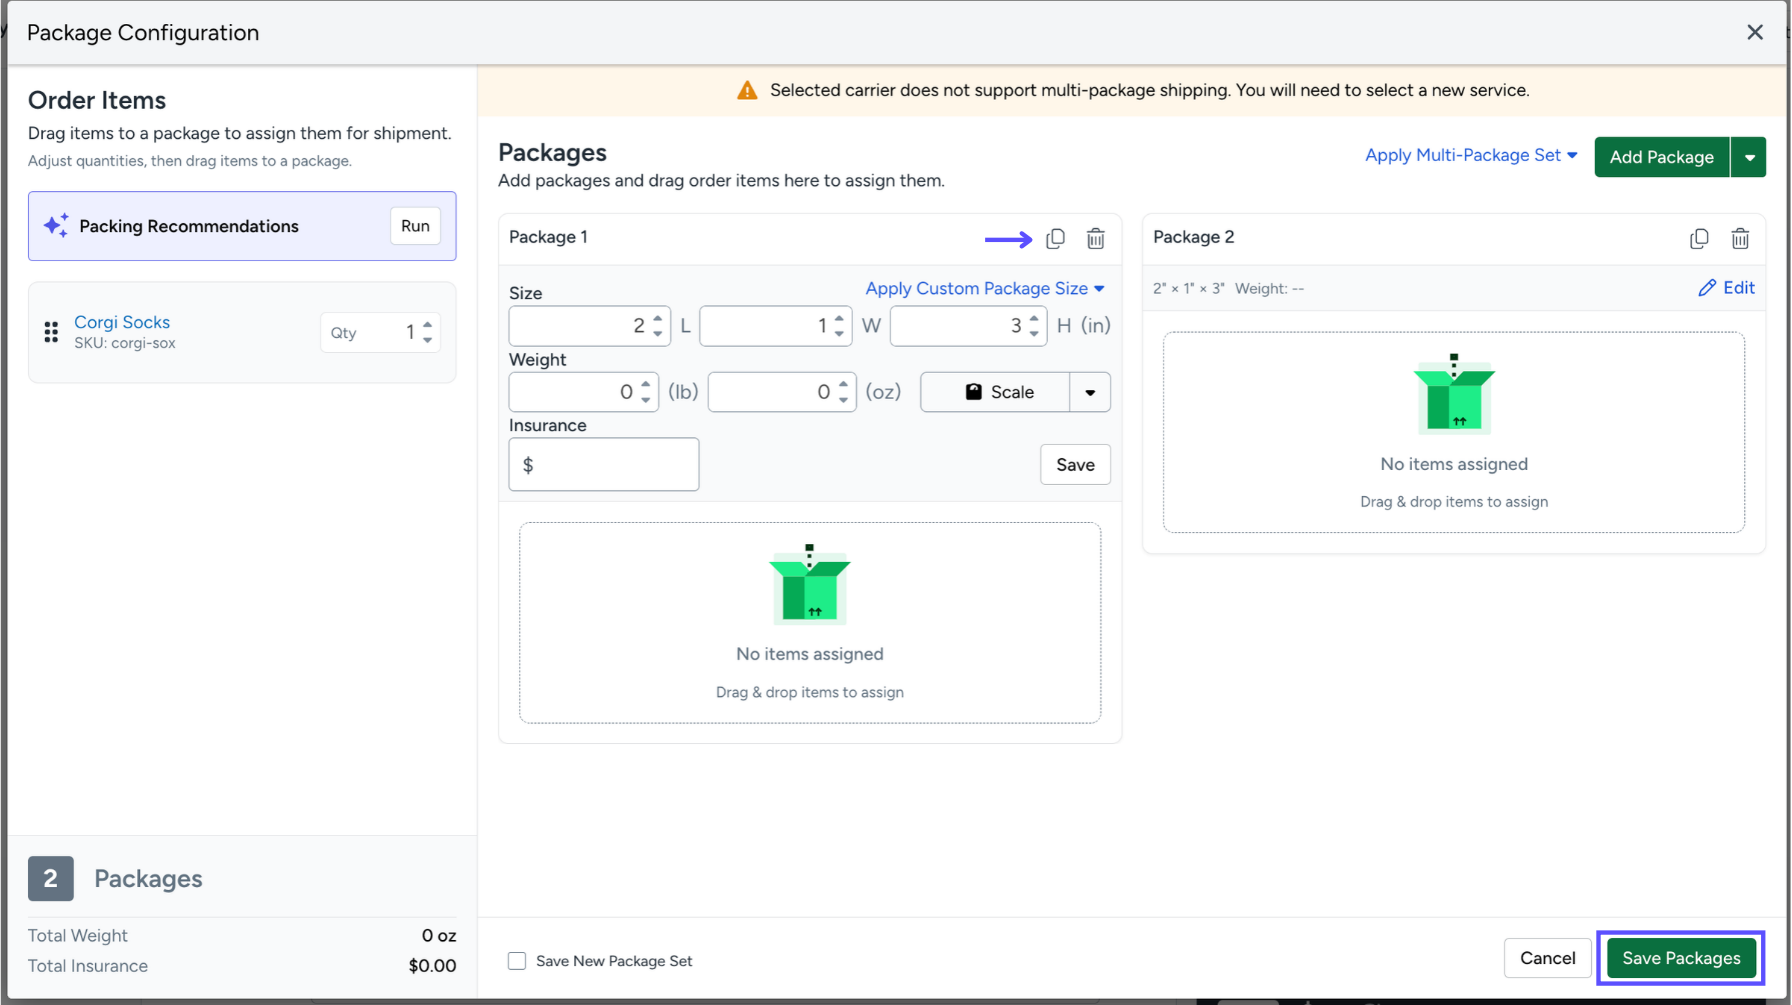The width and height of the screenshot is (1792, 1005).
Task: Cancel the package configuration
Action: pos(1547,958)
